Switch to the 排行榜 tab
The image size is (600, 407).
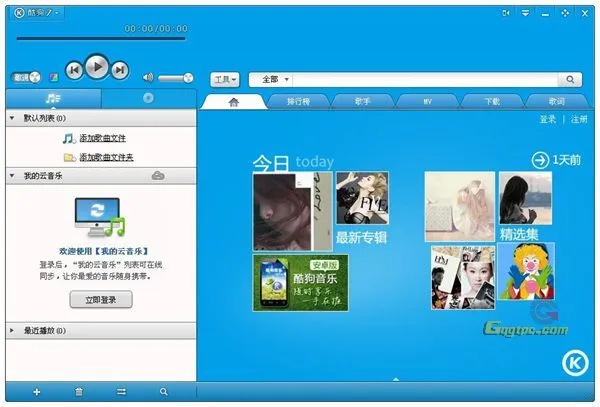(x=298, y=102)
